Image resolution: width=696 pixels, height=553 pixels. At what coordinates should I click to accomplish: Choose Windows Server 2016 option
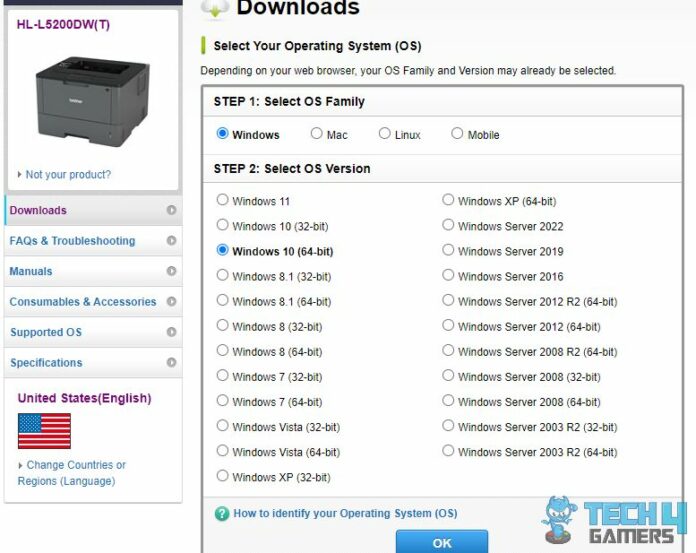tap(448, 275)
